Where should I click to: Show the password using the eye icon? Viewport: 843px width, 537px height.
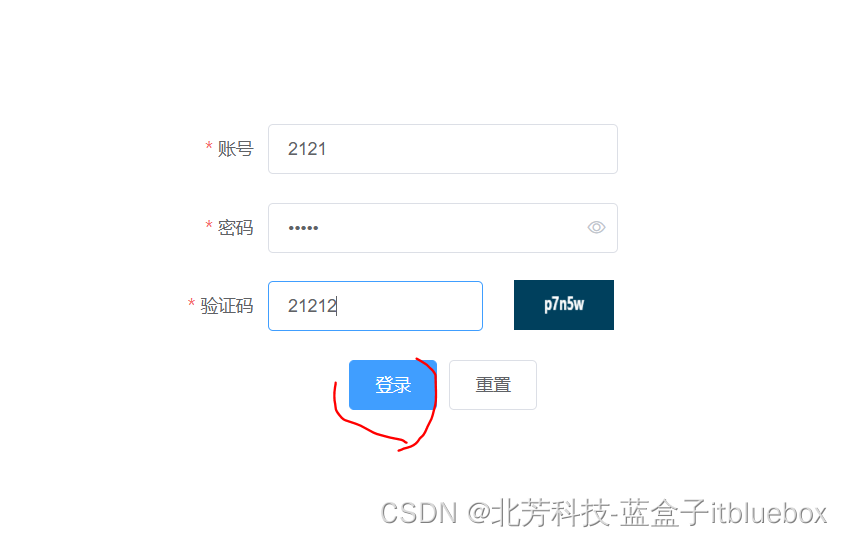click(x=596, y=227)
